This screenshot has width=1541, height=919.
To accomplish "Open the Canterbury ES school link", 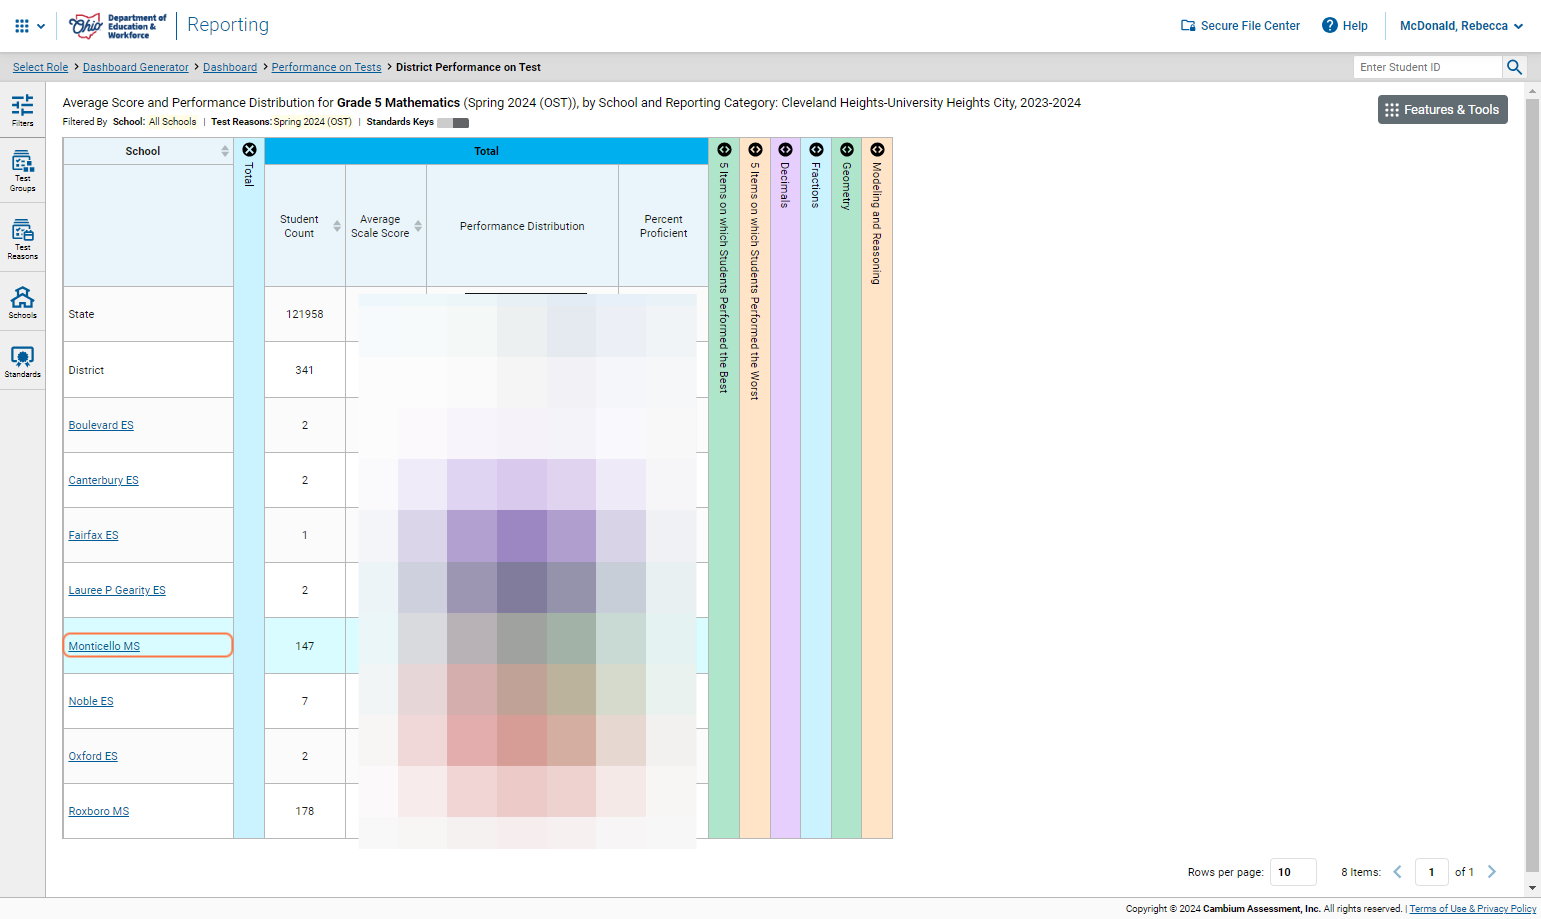I will pyautogui.click(x=104, y=480).
